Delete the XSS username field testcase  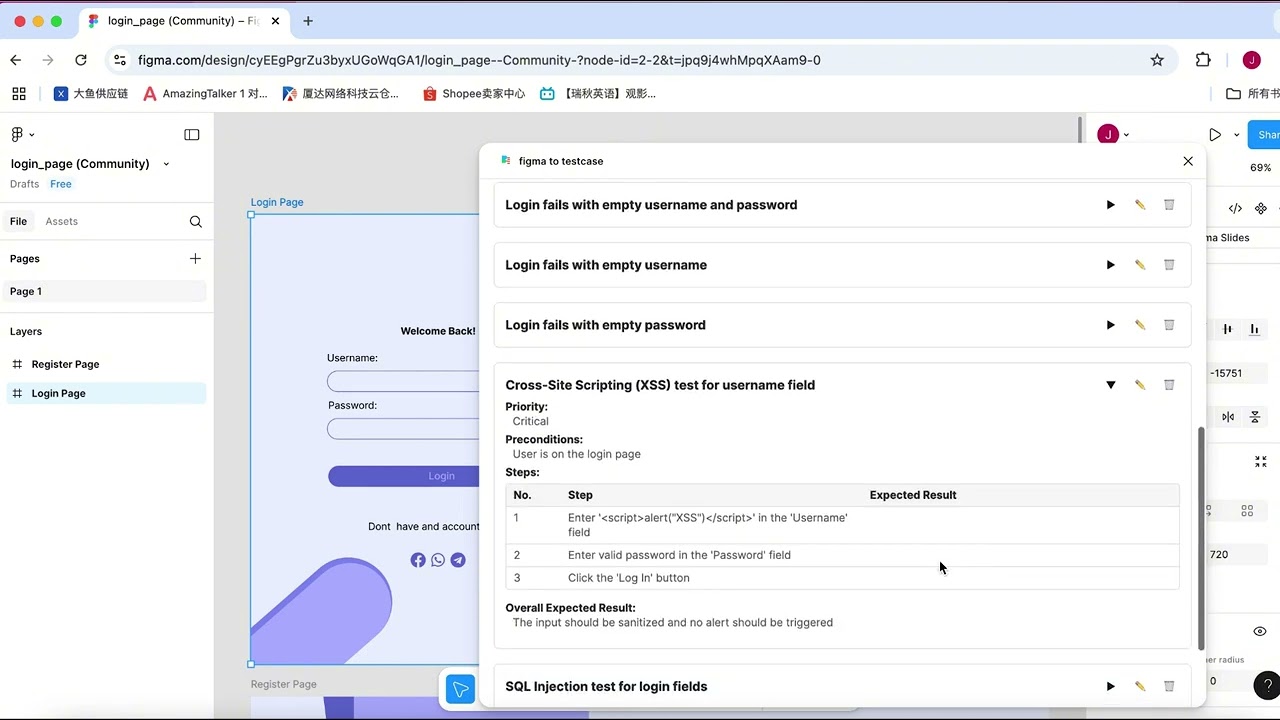[x=1169, y=385]
